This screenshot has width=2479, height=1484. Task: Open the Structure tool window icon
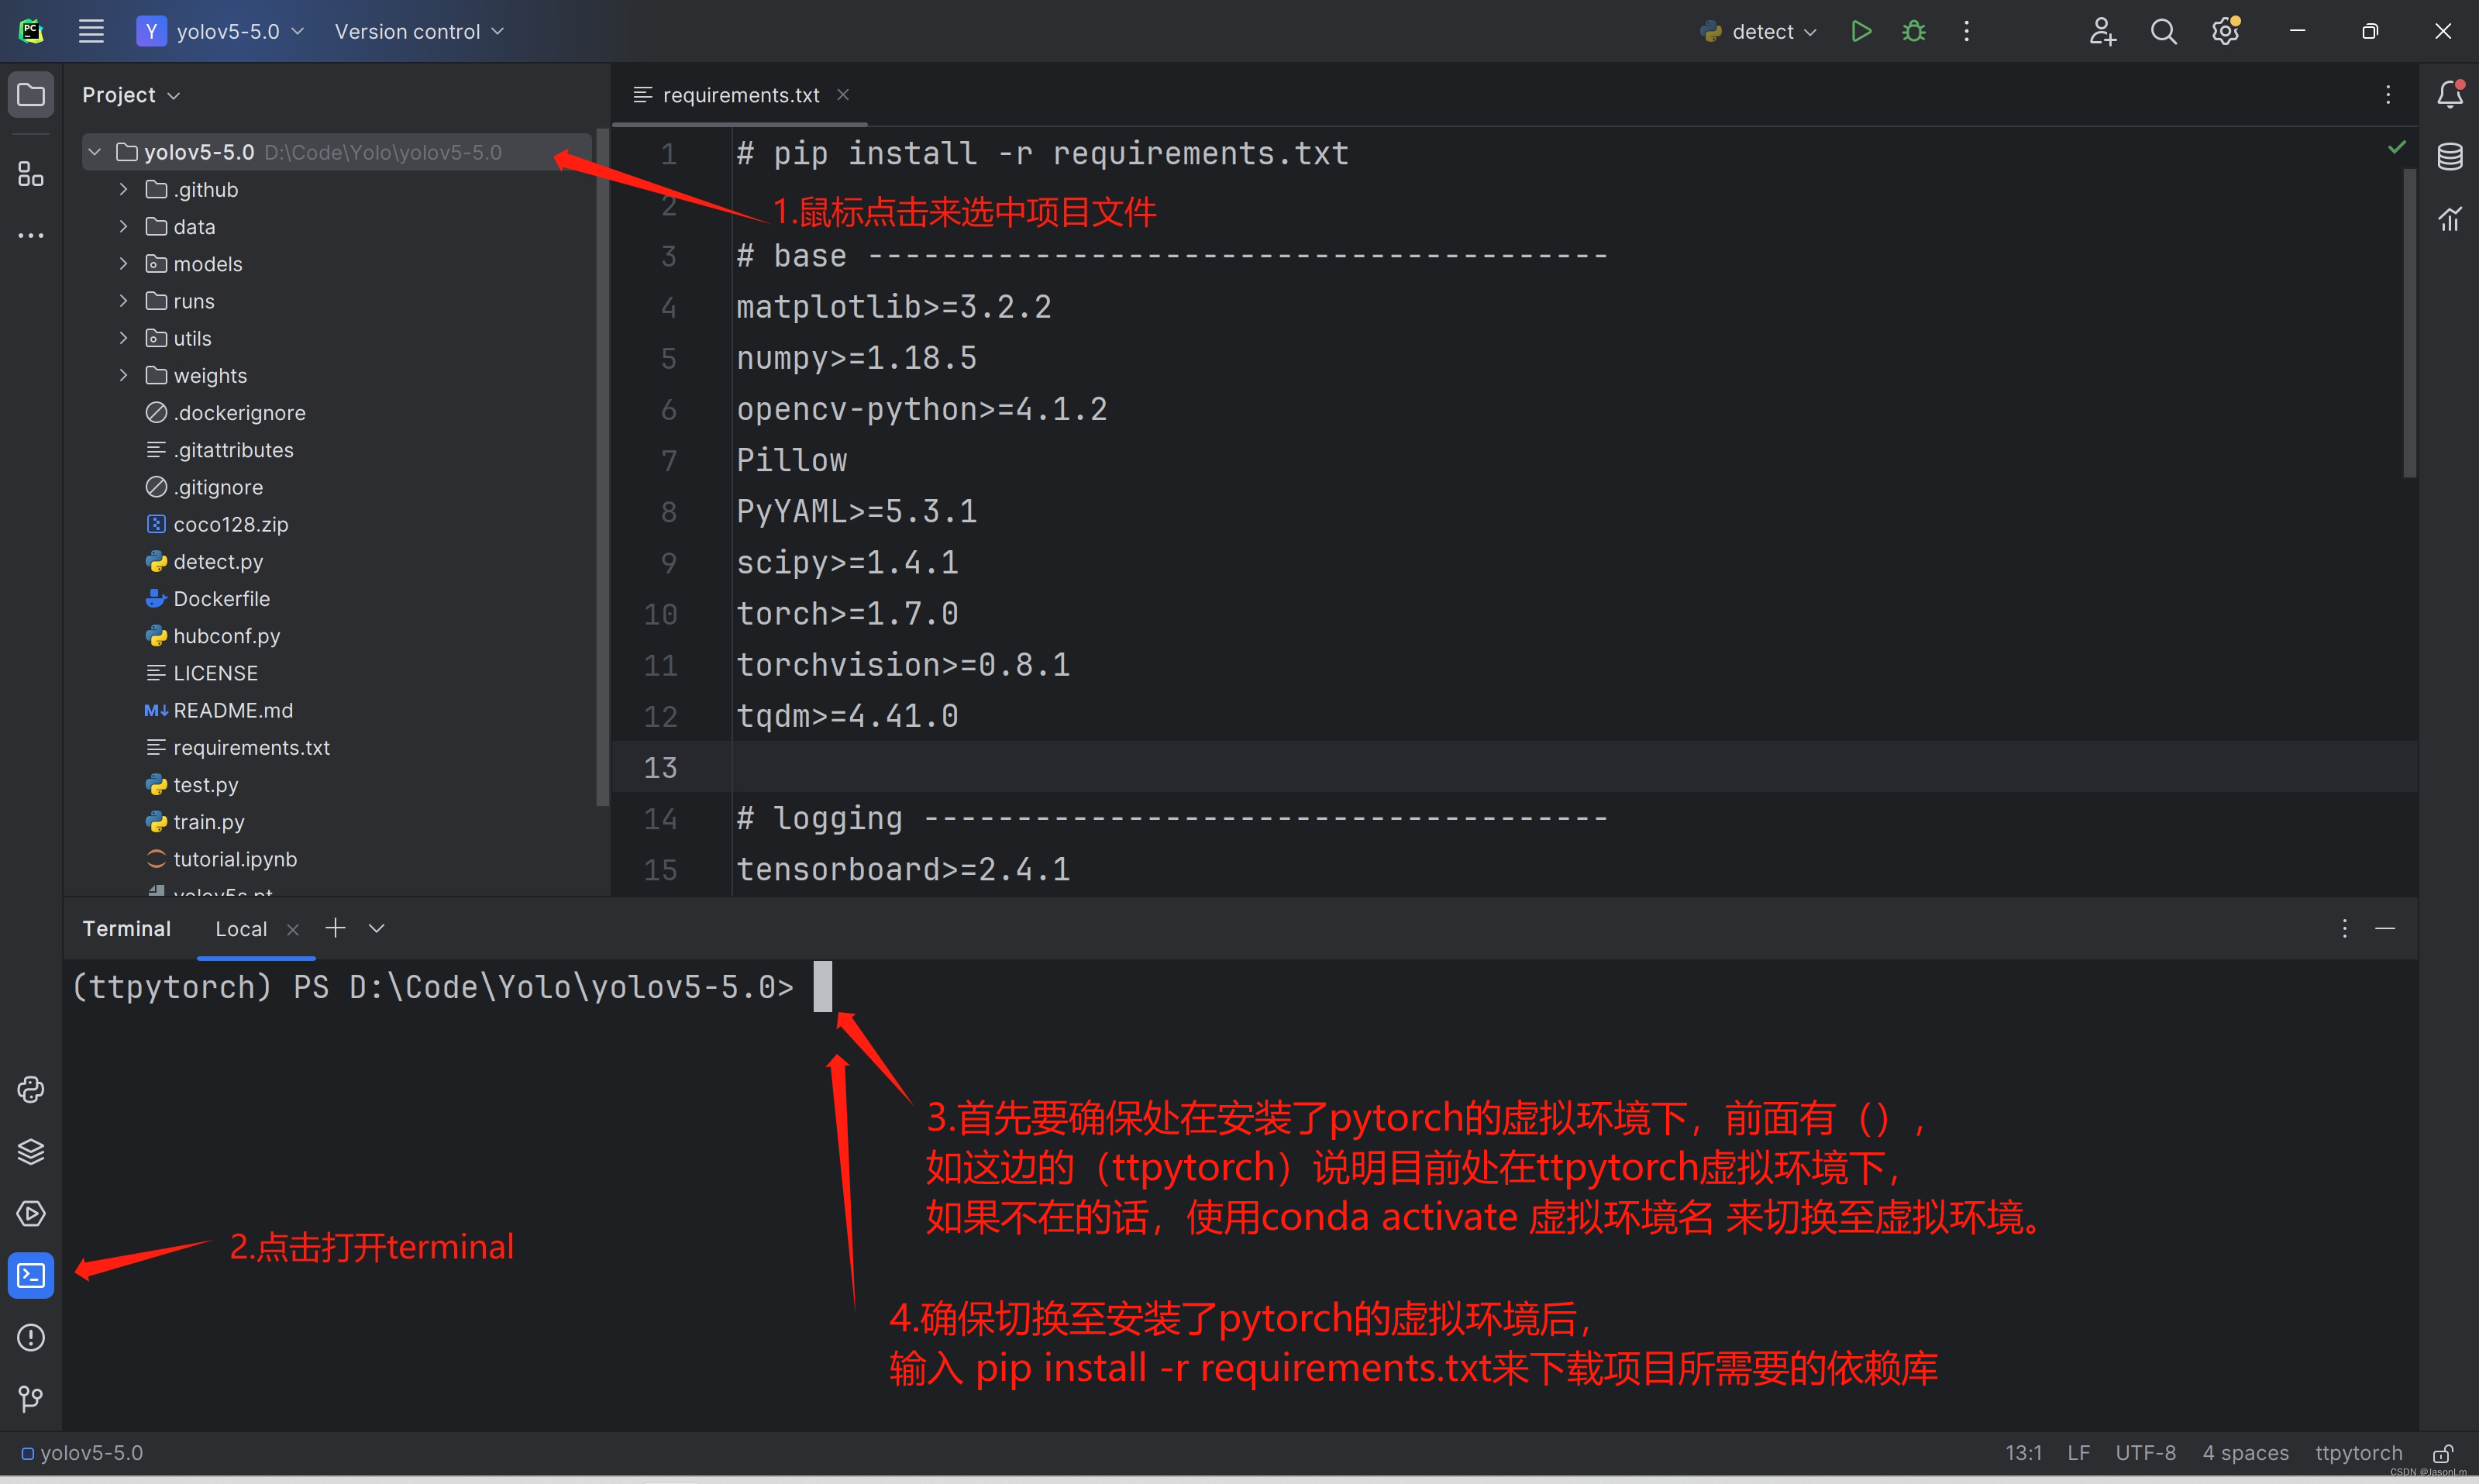31,174
